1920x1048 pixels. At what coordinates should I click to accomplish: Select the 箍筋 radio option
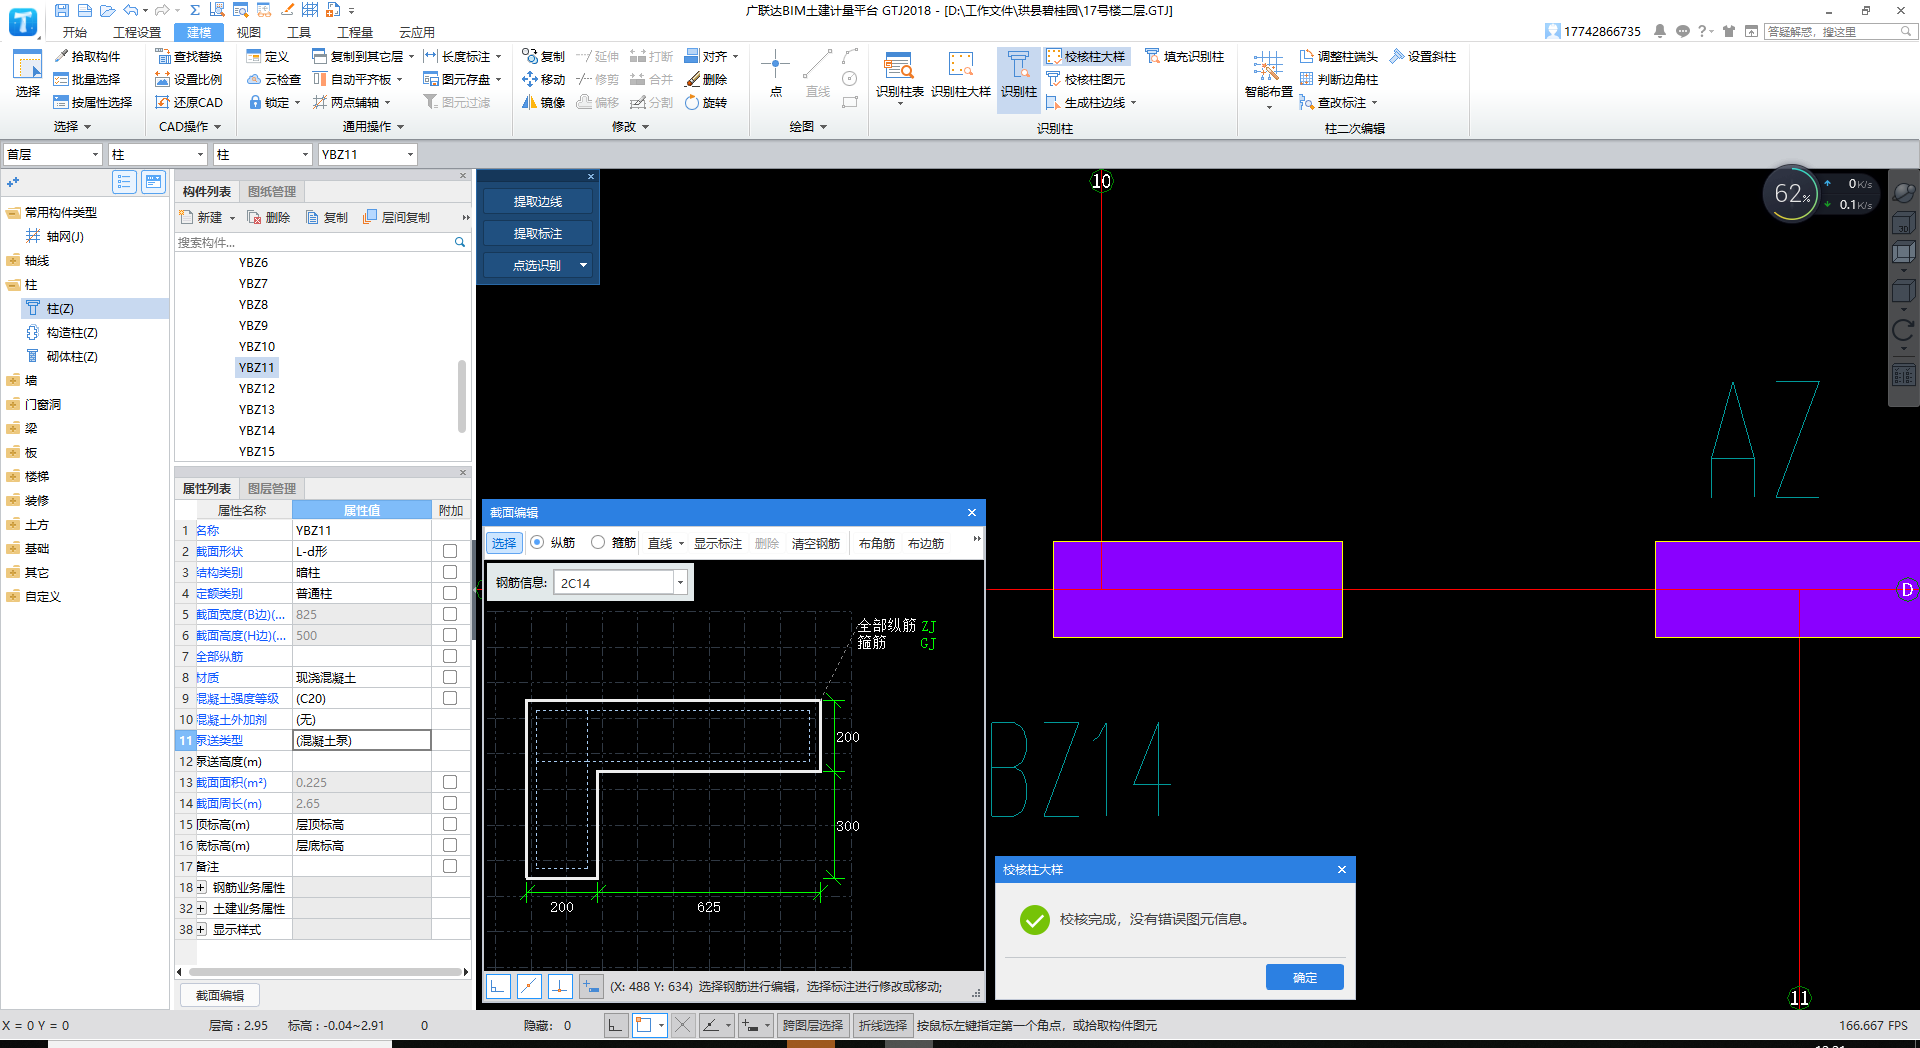[598, 543]
